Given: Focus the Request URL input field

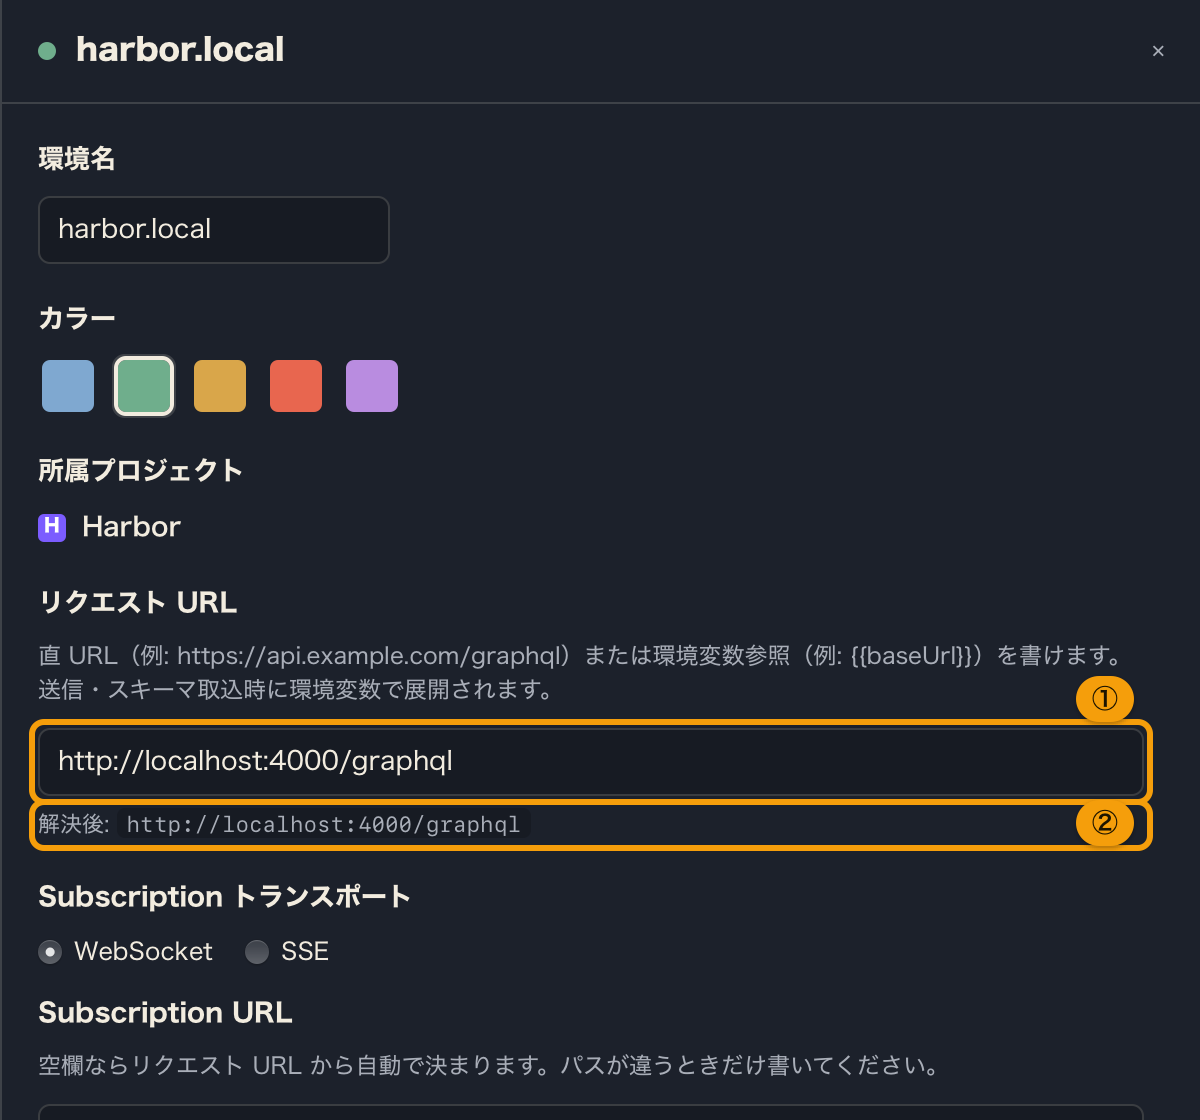Looking at the screenshot, I should pyautogui.click(x=591, y=762).
